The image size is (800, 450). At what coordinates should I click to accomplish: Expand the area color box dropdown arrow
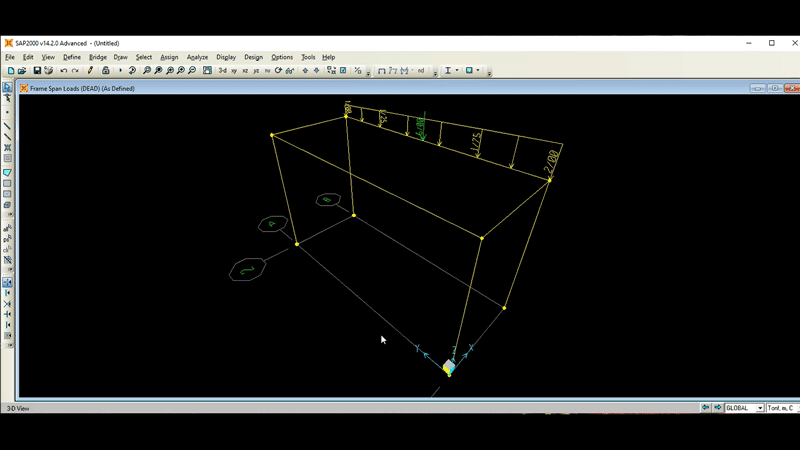pyautogui.click(x=478, y=71)
